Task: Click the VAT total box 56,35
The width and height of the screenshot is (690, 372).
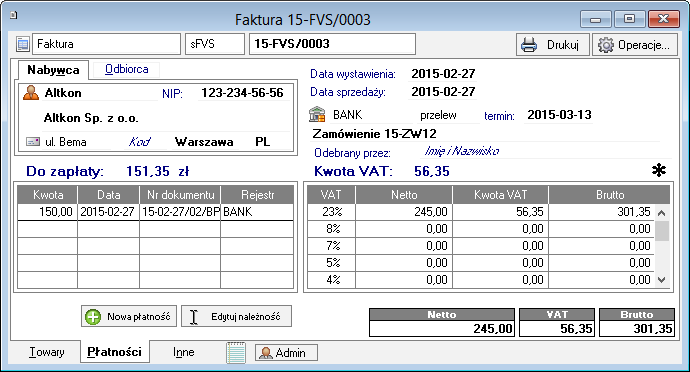Action: coord(557,328)
